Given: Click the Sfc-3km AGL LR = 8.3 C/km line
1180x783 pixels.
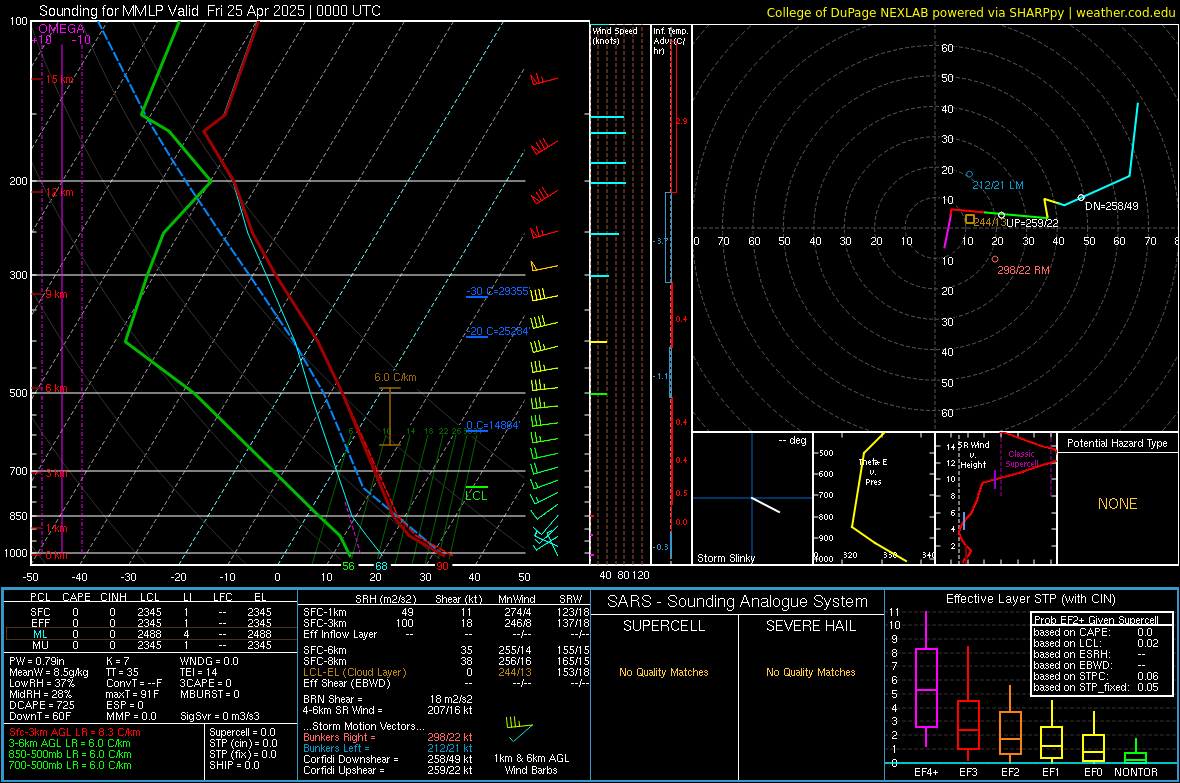Looking at the screenshot, I should [75, 732].
